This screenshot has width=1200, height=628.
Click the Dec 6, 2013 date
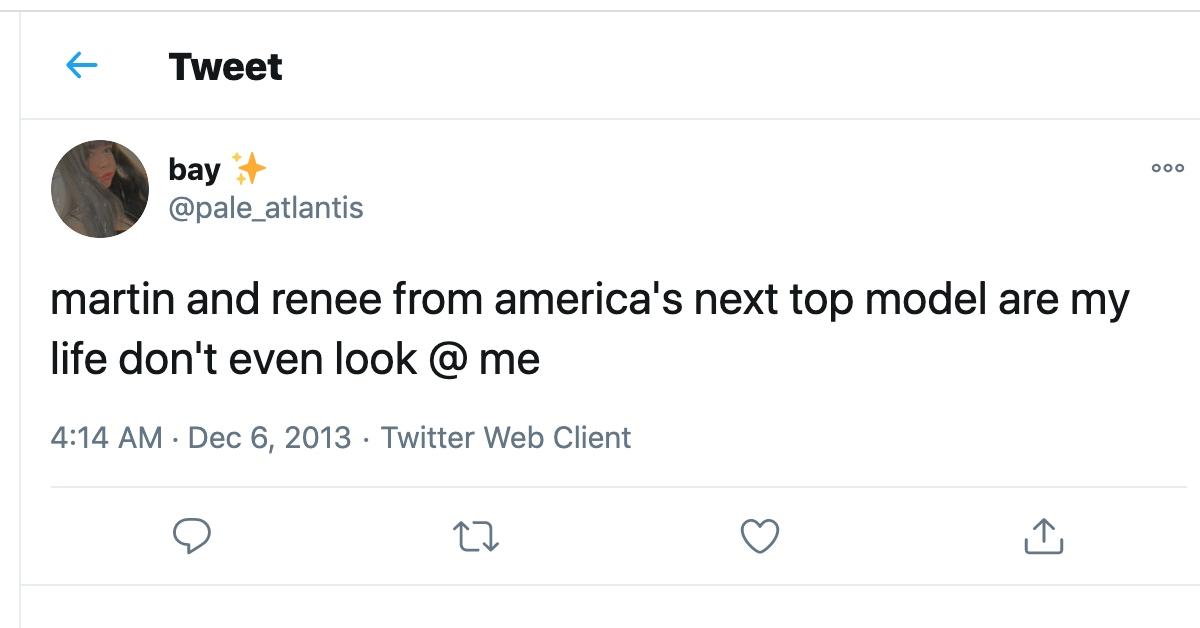point(269,438)
